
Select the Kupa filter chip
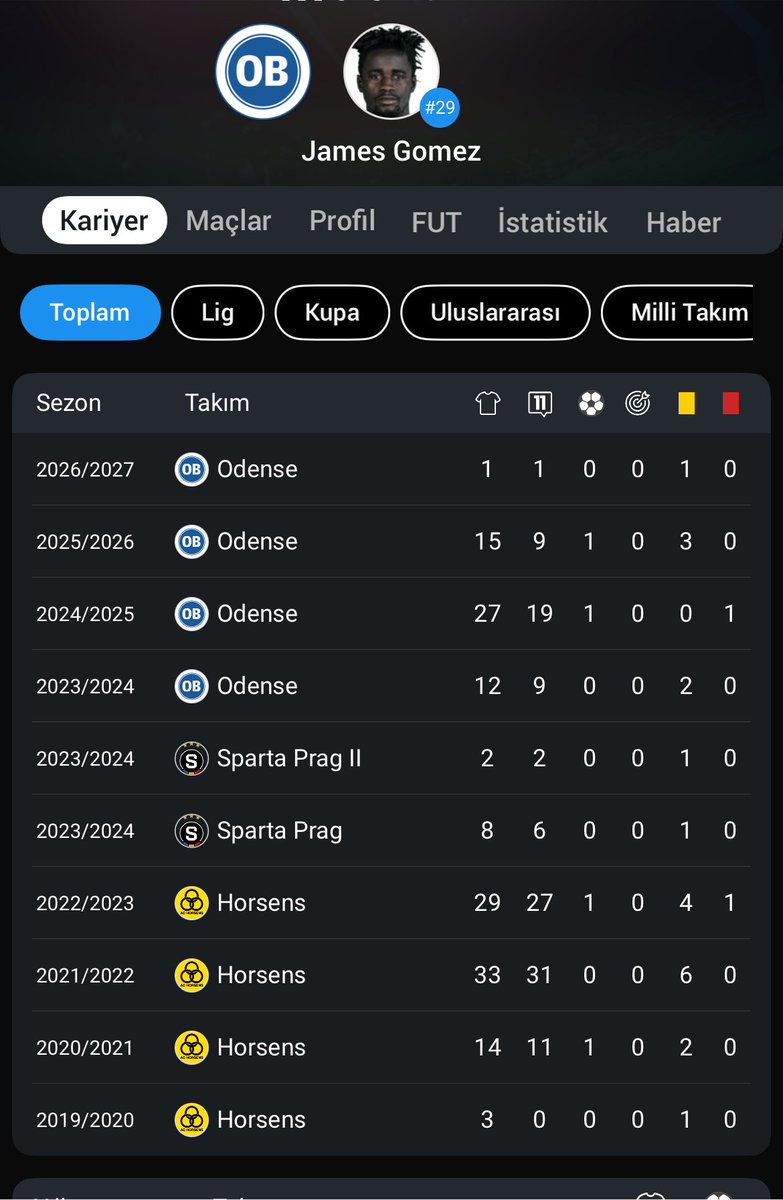click(x=332, y=313)
